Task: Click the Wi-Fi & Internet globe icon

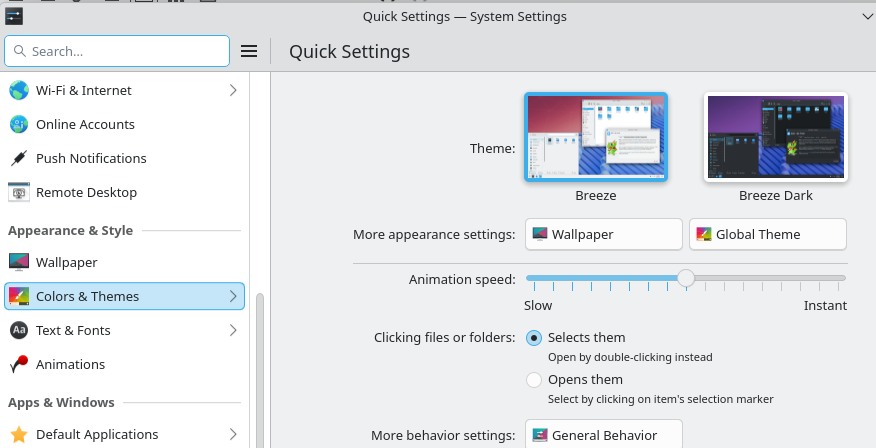Action: pyautogui.click(x=19, y=90)
